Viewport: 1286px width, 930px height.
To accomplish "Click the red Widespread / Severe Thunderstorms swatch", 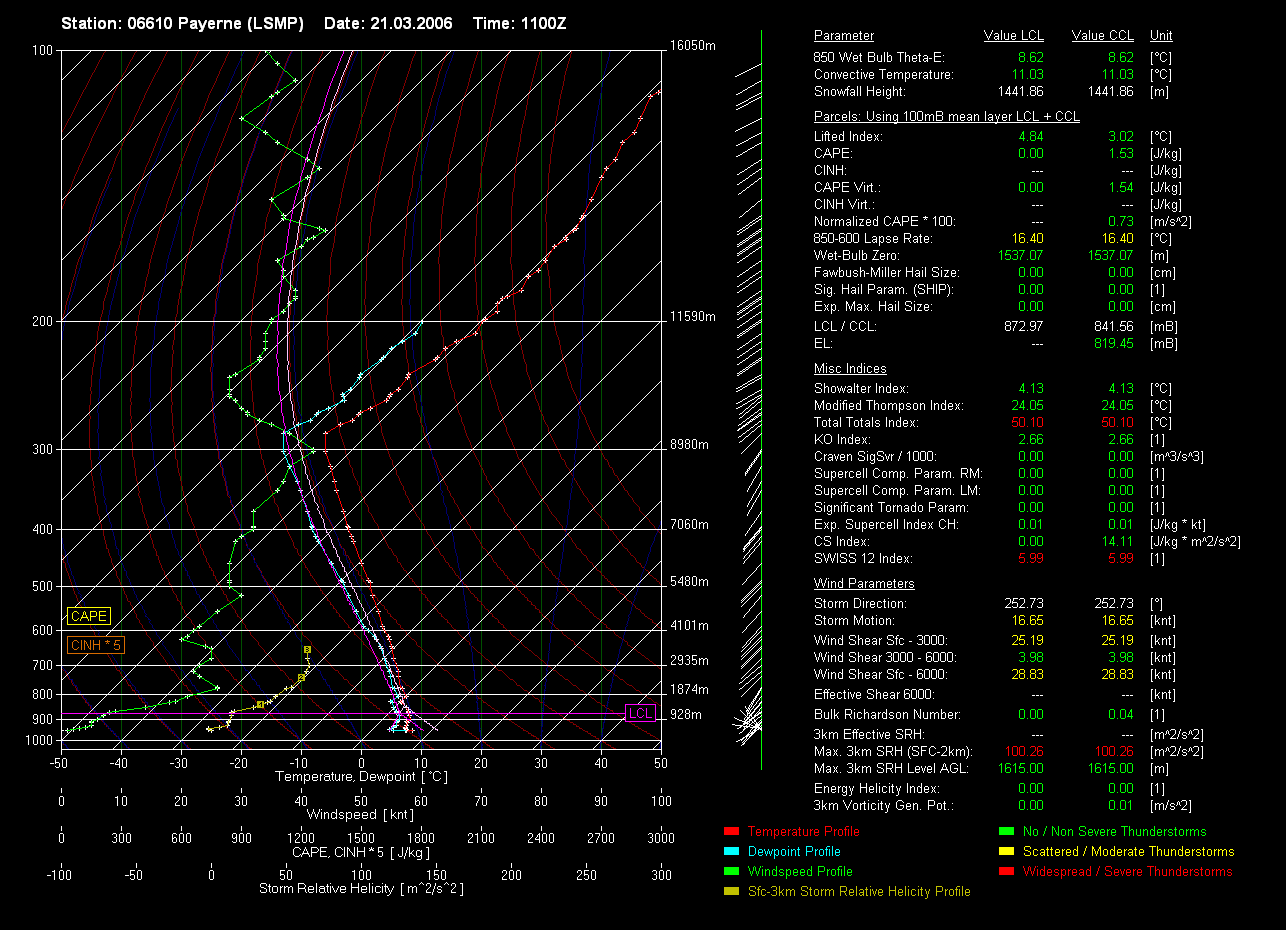I will pos(1006,871).
